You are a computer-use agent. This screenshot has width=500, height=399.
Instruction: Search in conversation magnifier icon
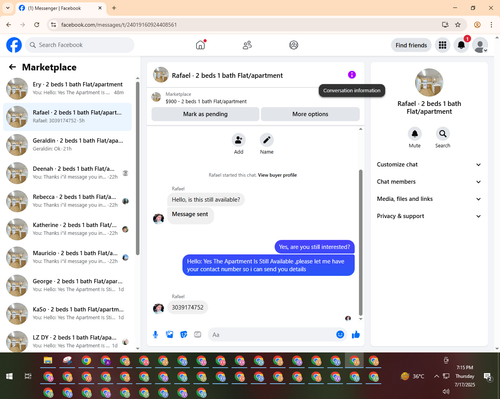coord(442,134)
